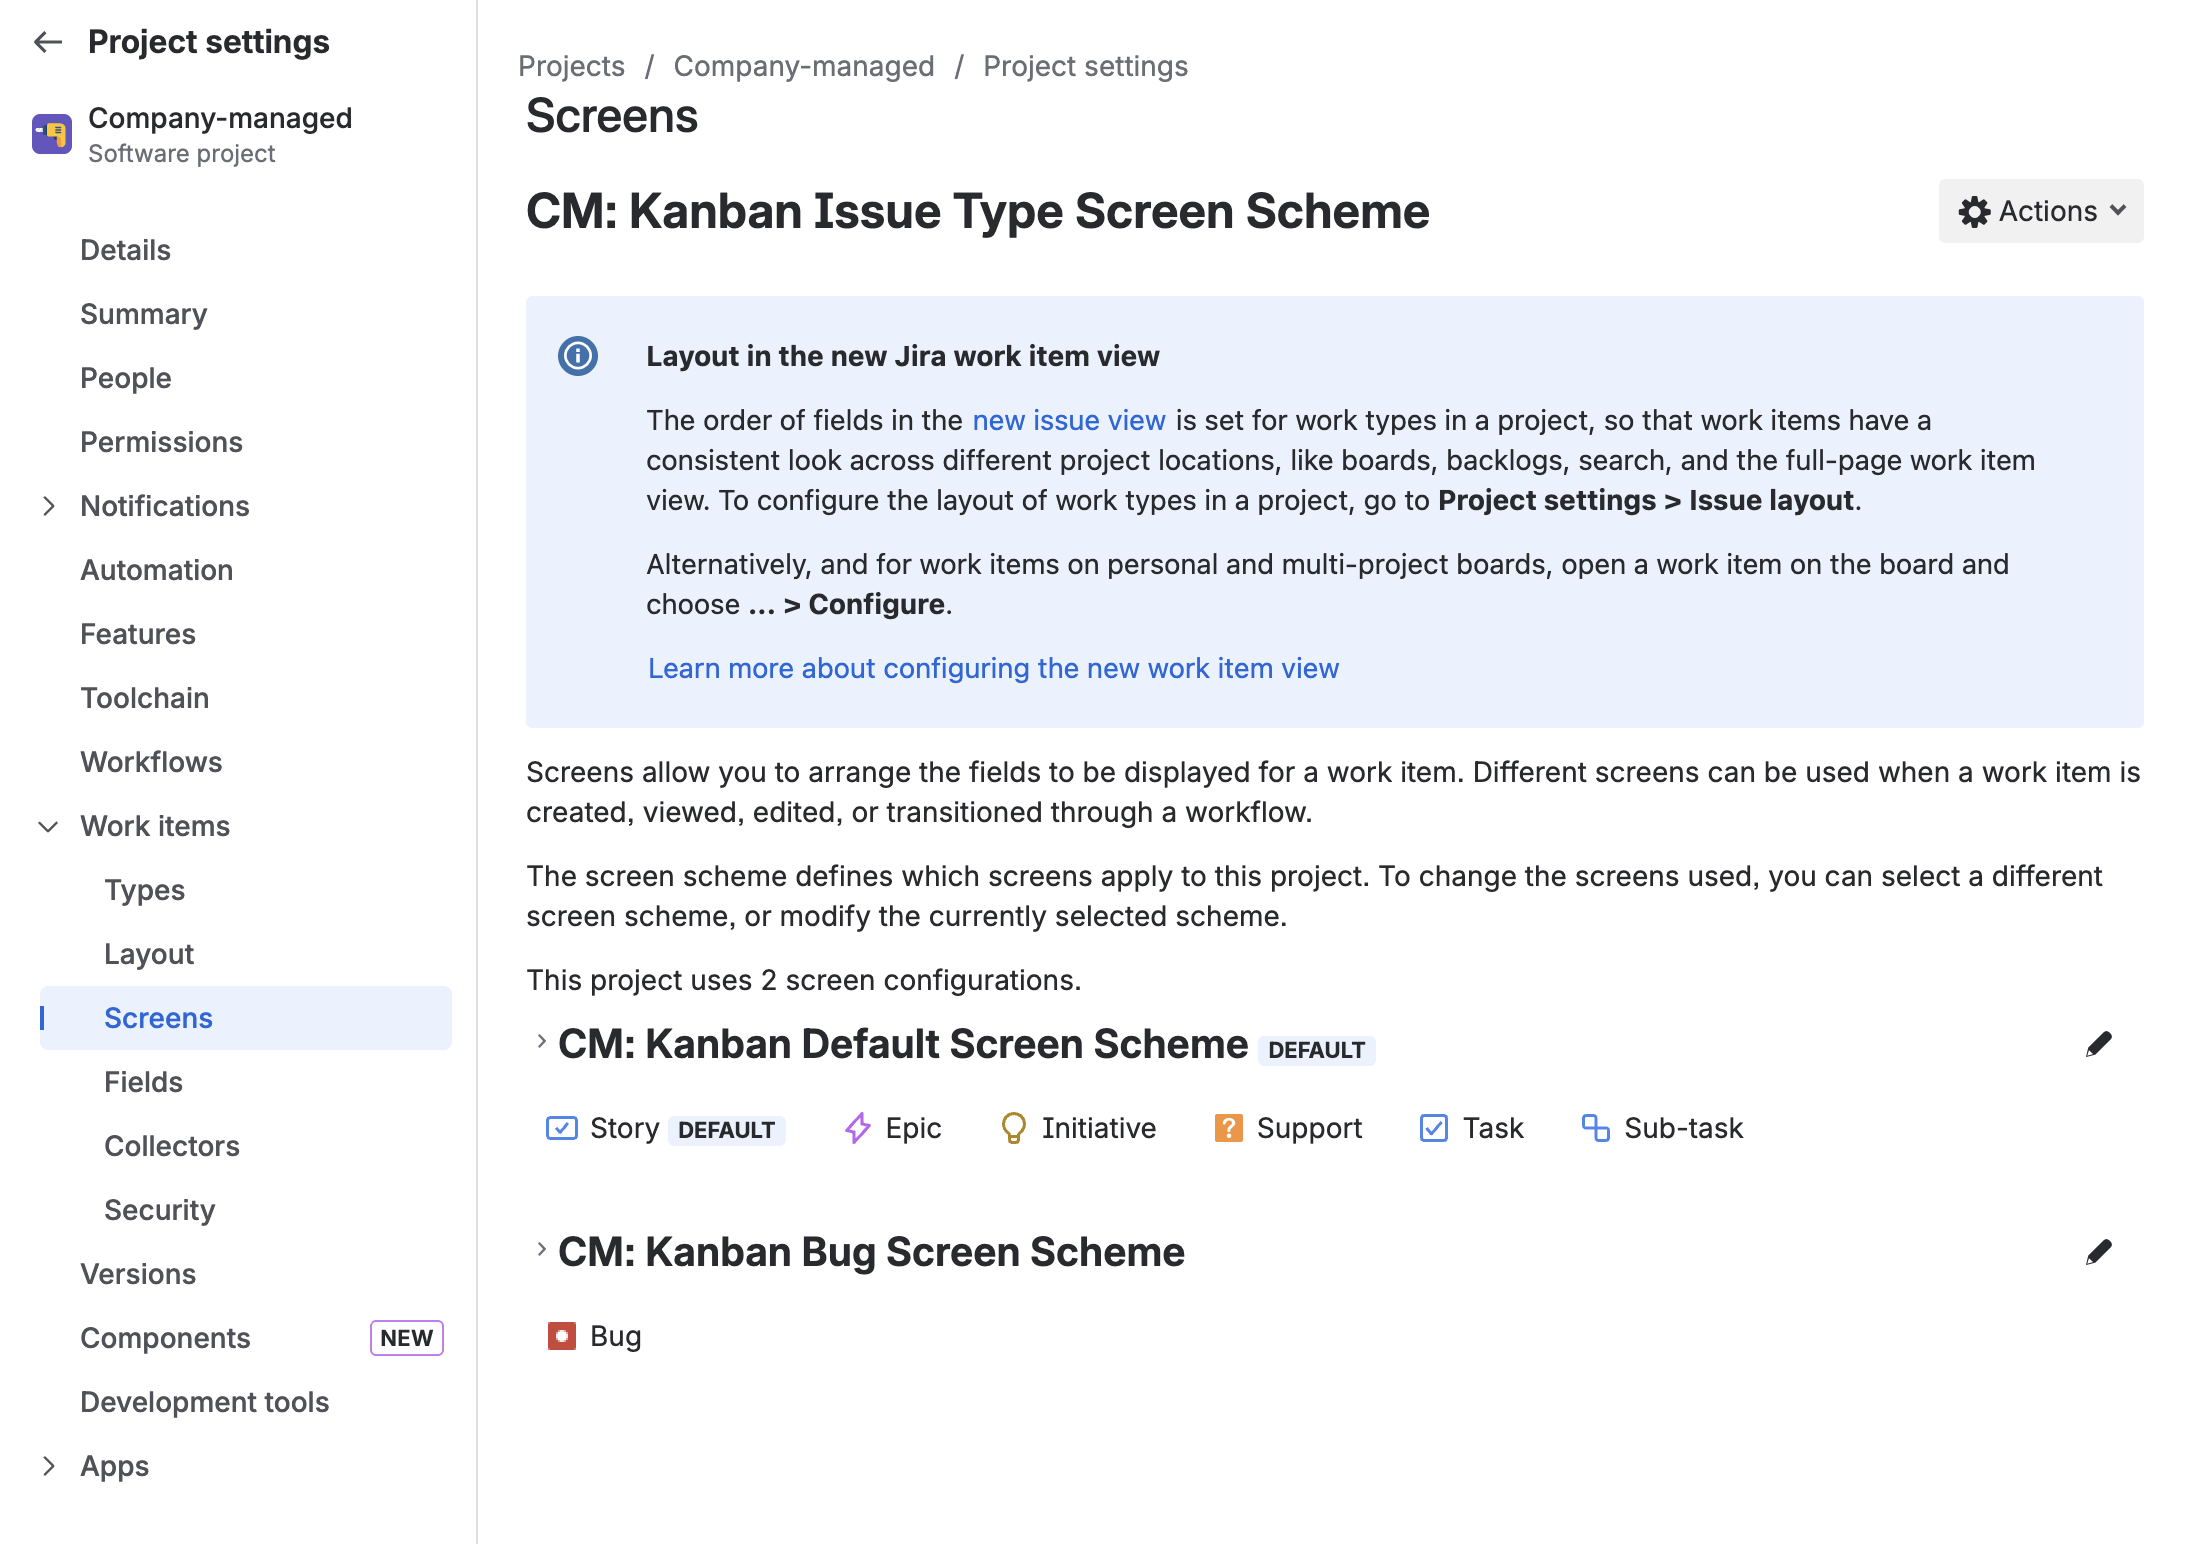Viewport: 2186px width, 1544px height.
Task: Click the Company-managed project avatar
Action: (52, 133)
